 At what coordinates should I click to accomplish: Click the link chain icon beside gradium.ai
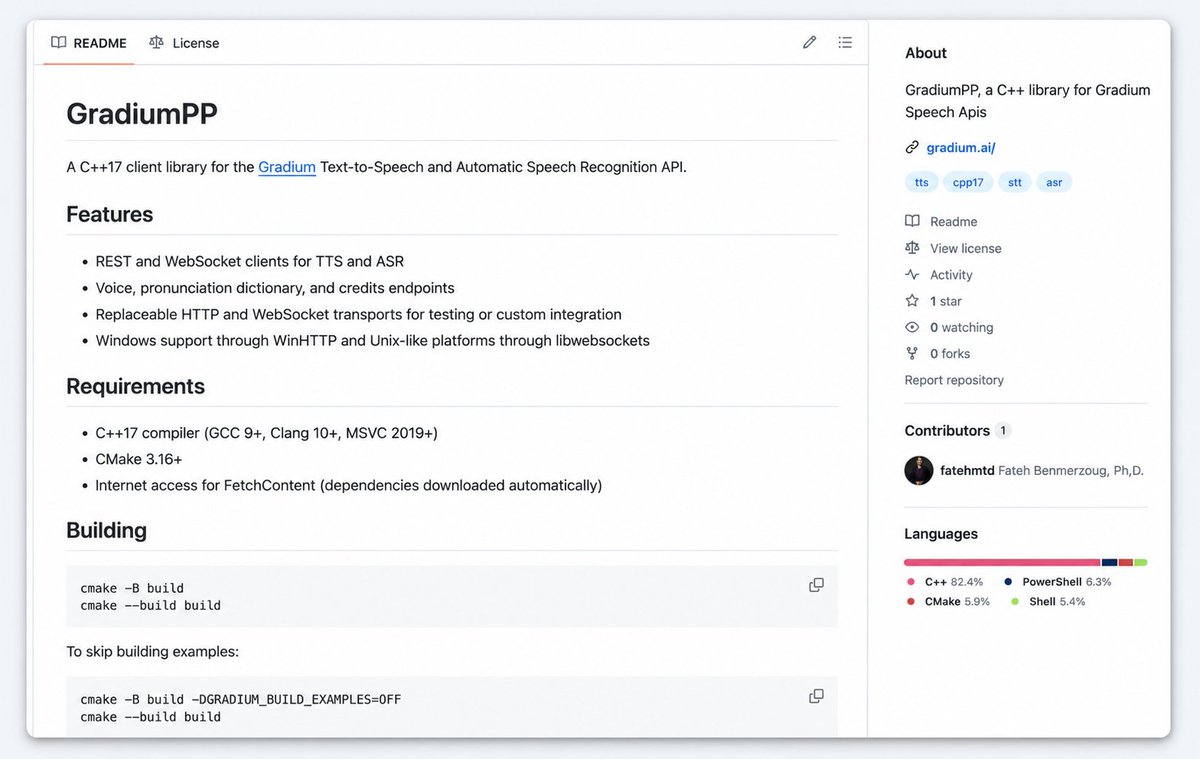(912, 148)
